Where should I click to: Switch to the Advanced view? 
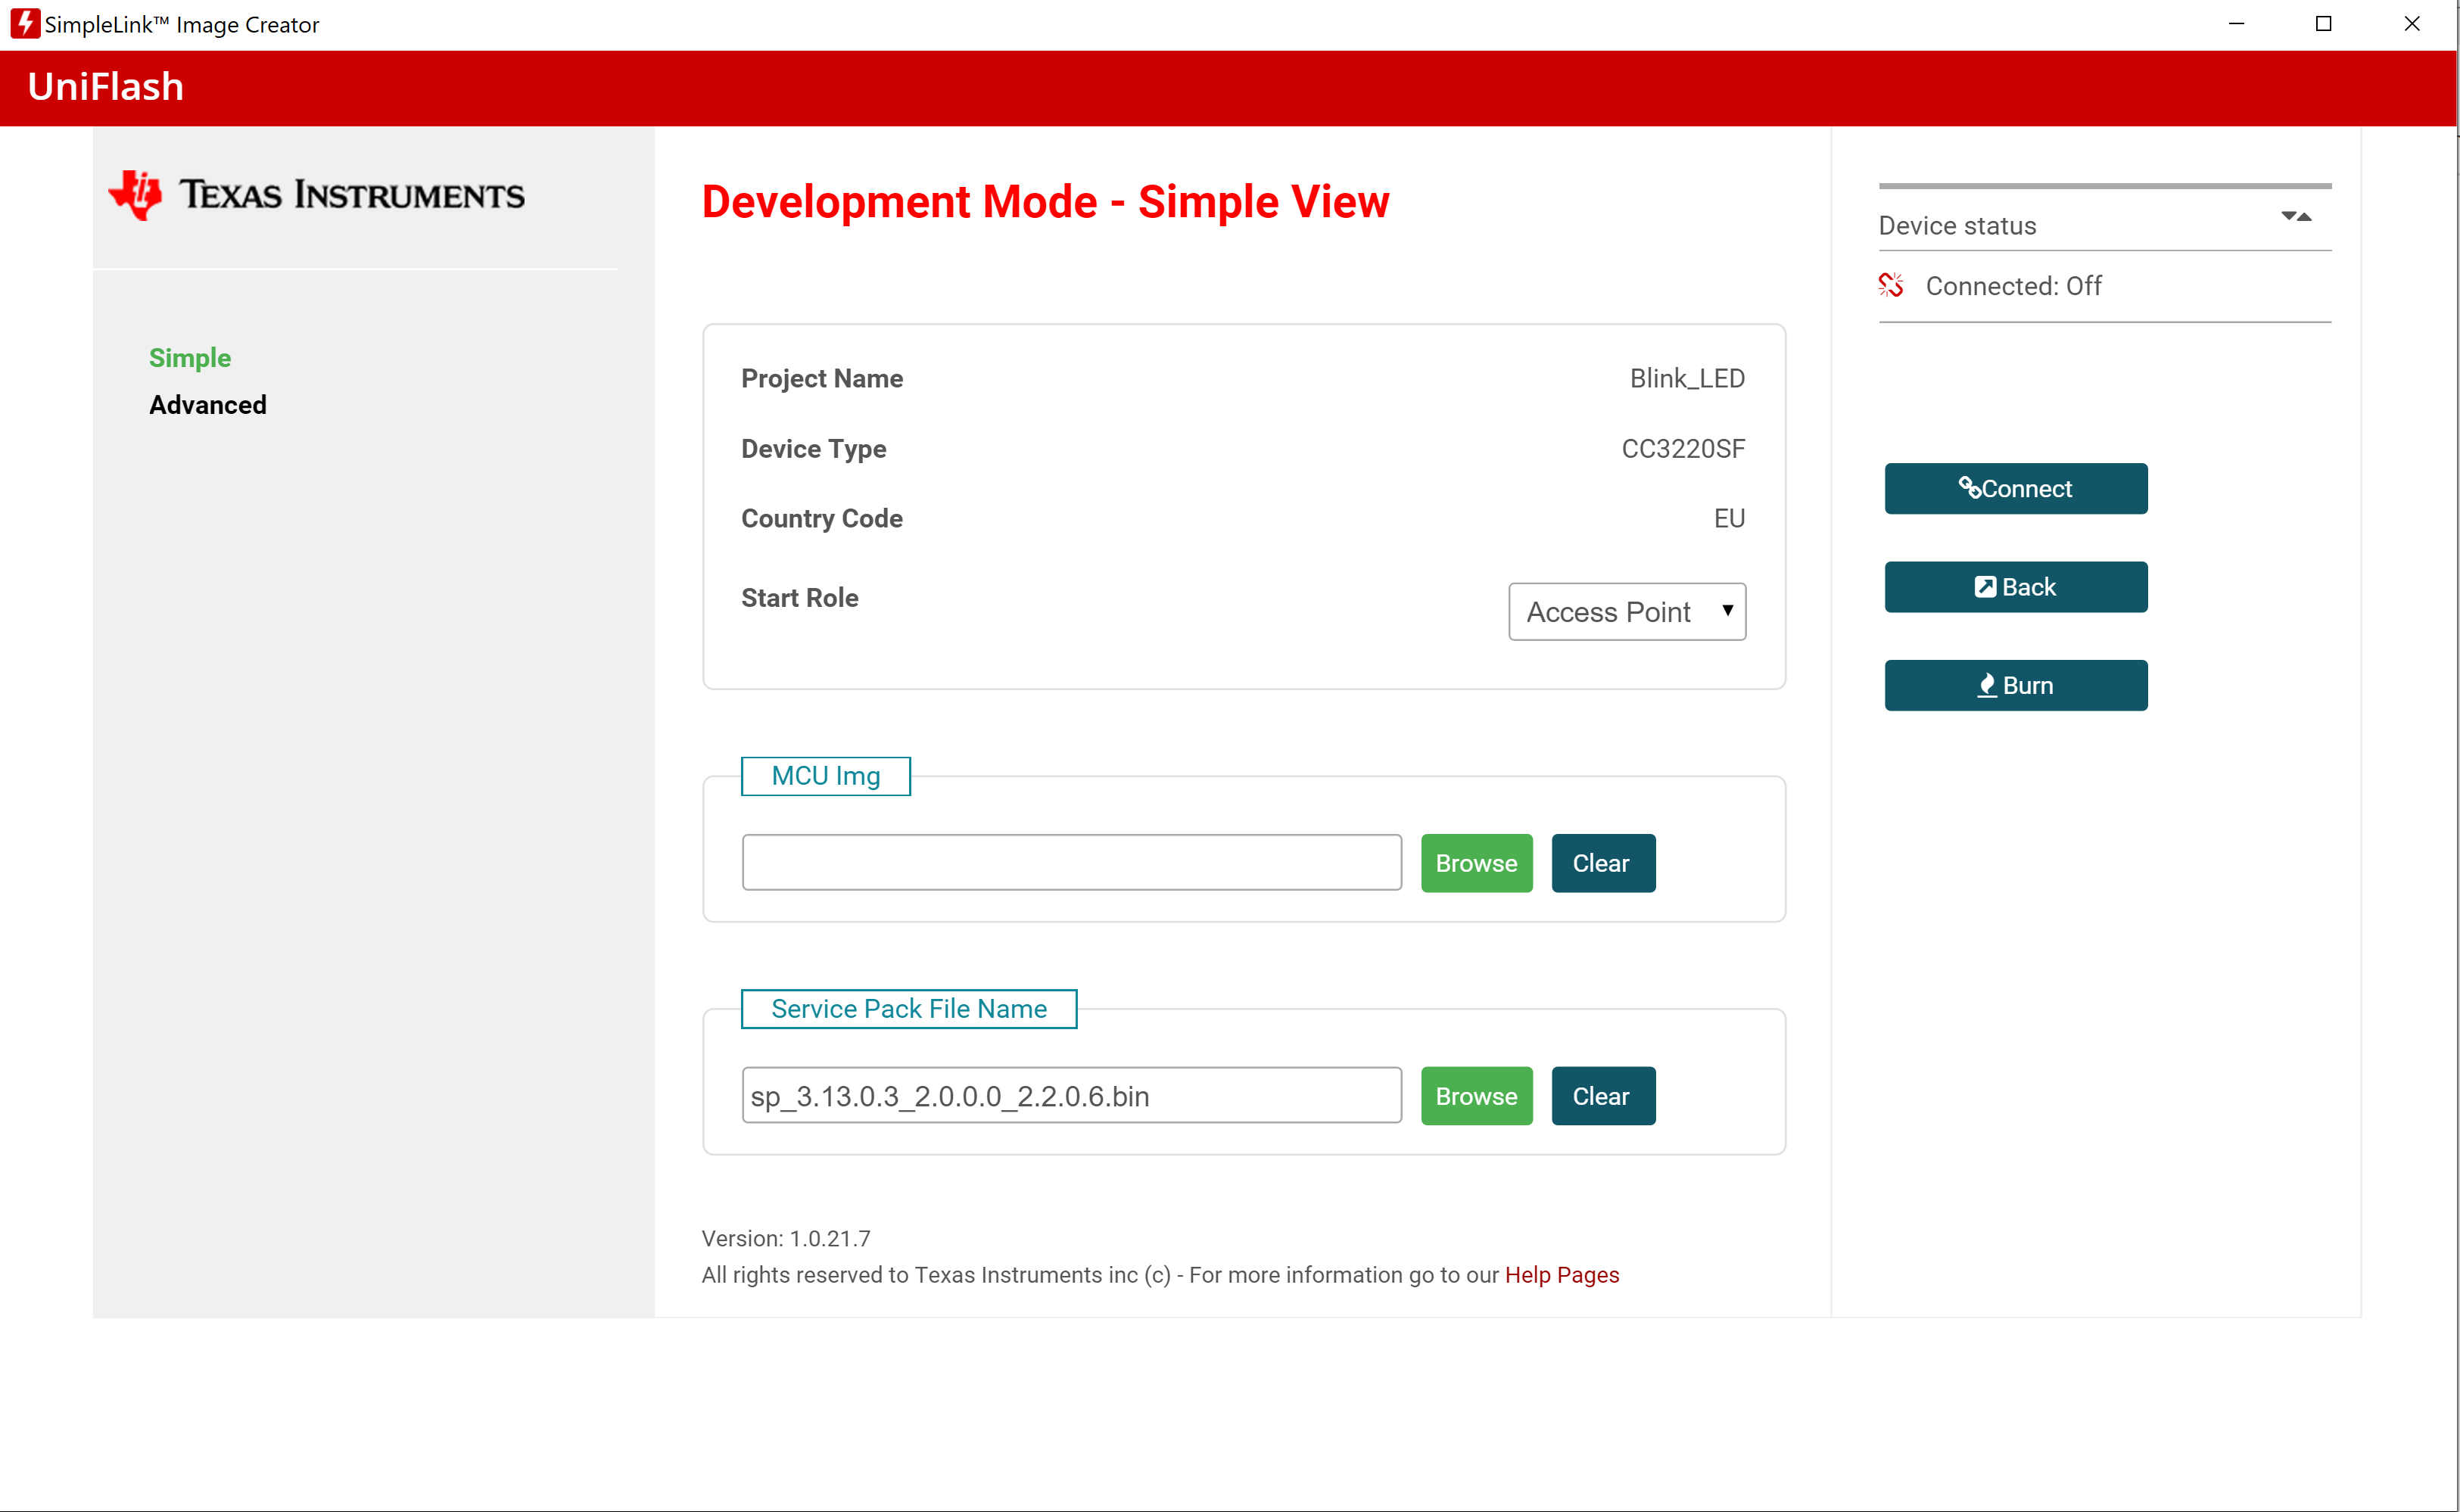[208, 405]
